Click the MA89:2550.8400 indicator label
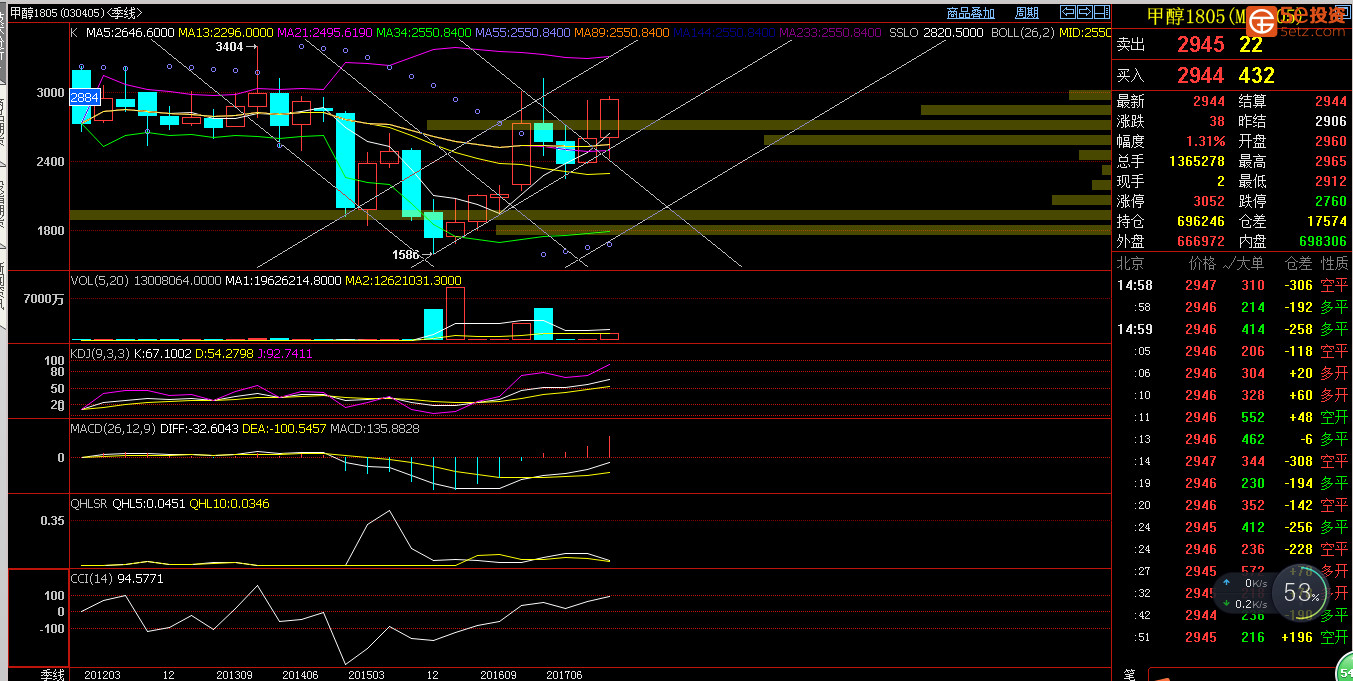This screenshot has width=1353, height=681. pyautogui.click(x=622, y=32)
